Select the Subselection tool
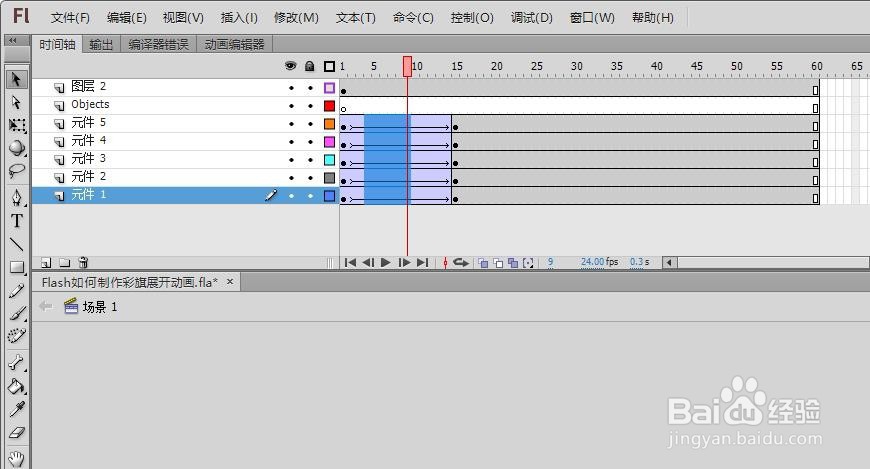Image resolution: width=870 pixels, height=469 pixels. click(17, 102)
